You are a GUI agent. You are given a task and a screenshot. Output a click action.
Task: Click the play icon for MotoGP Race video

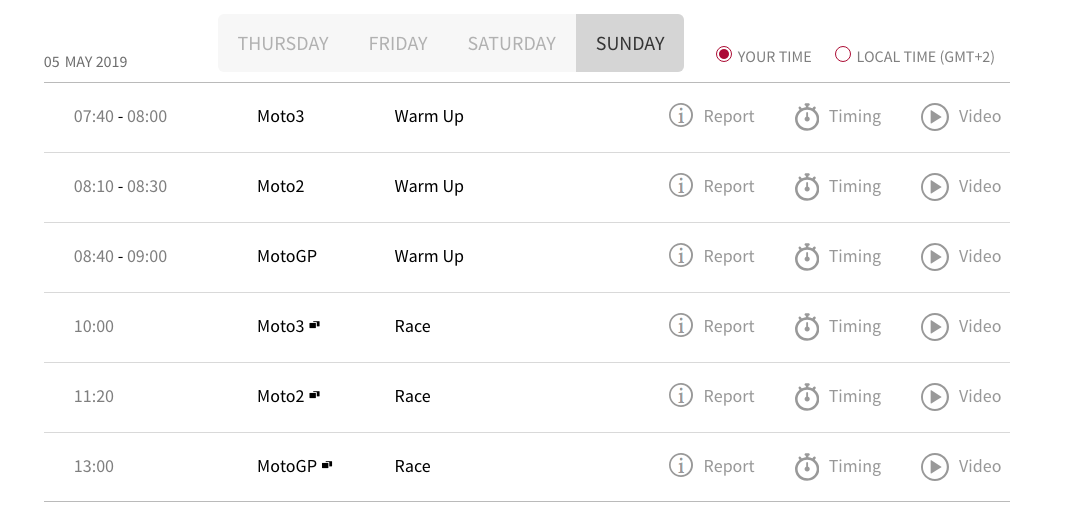click(x=935, y=467)
